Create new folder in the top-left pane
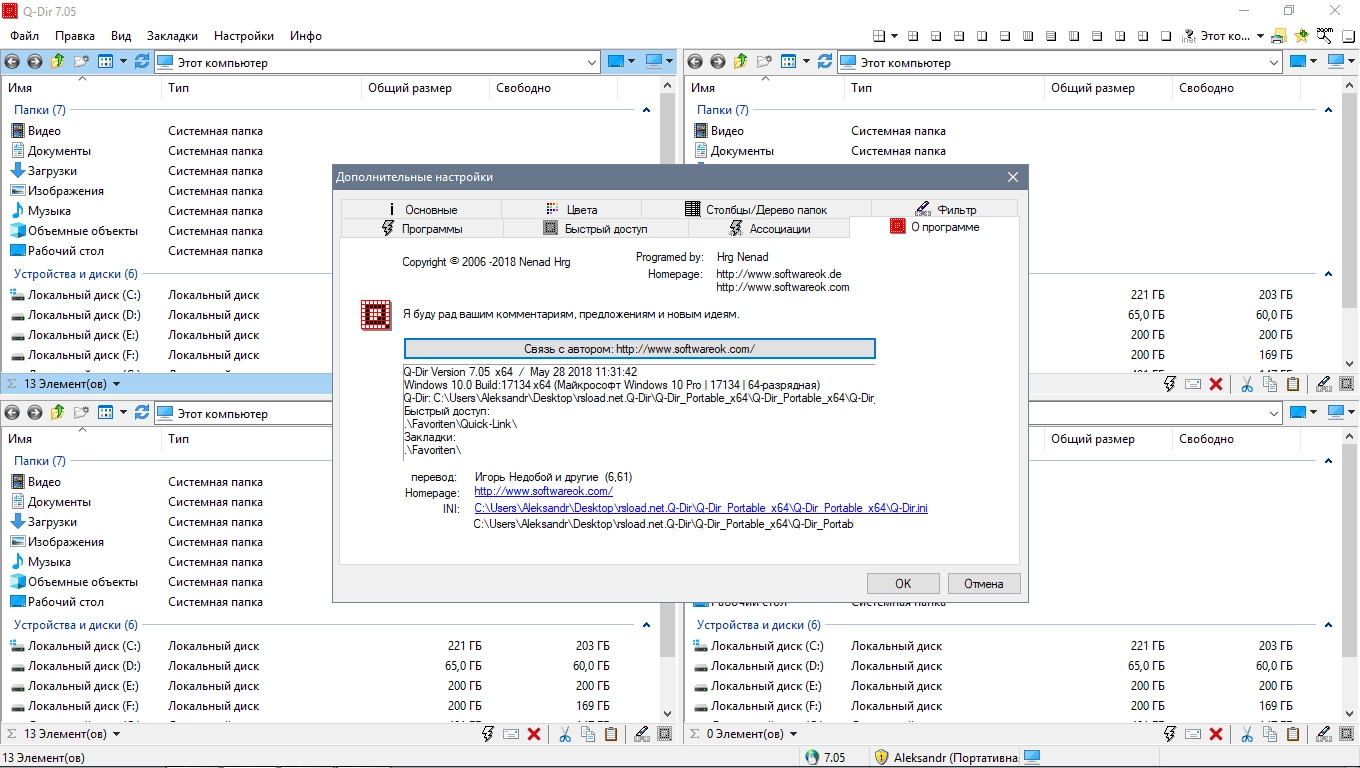1360x768 pixels. click(81, 62)
